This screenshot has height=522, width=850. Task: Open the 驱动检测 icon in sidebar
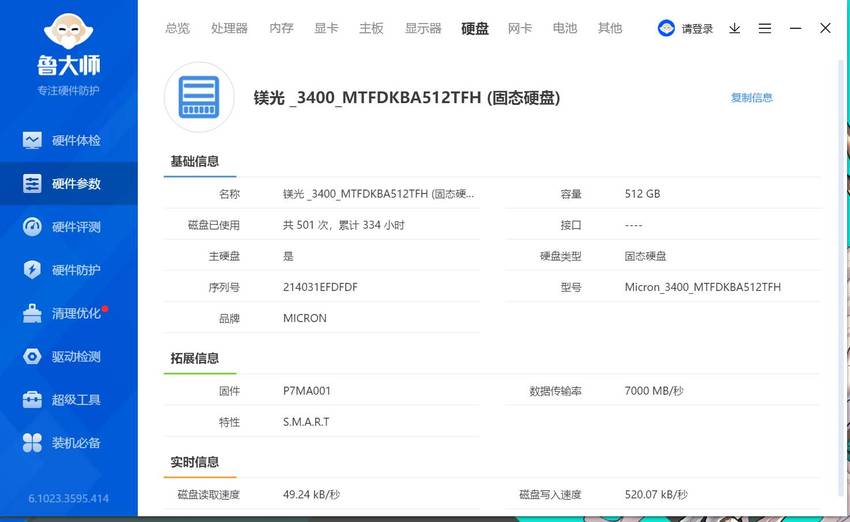click(32, 357)
